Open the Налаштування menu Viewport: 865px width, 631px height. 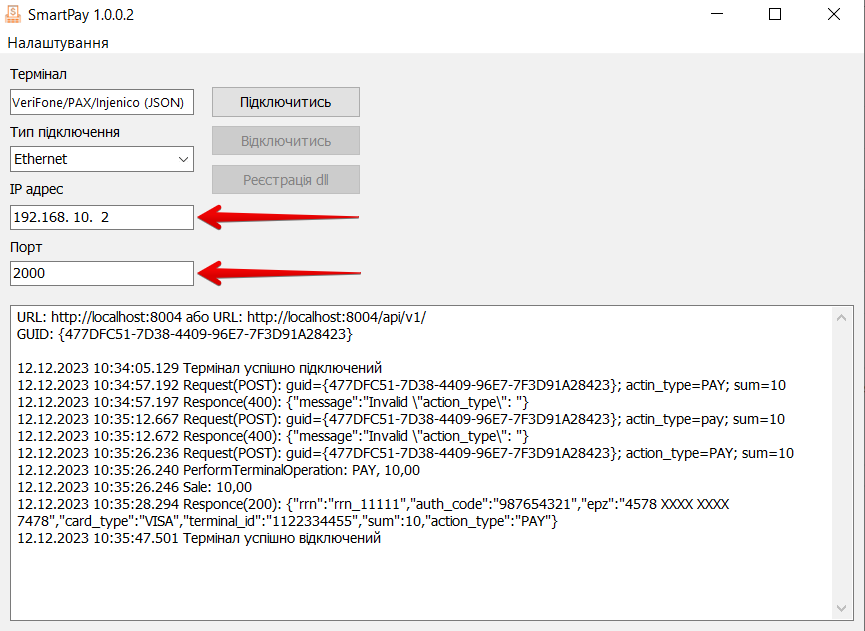point(58,43)
